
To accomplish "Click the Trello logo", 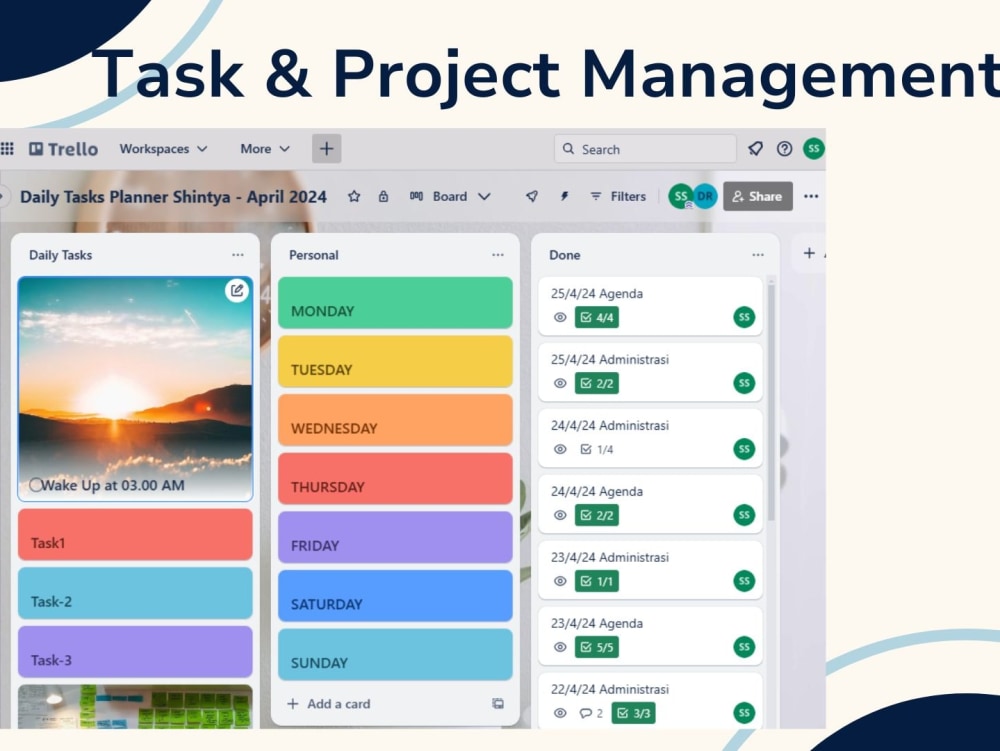I will (64, 149).
